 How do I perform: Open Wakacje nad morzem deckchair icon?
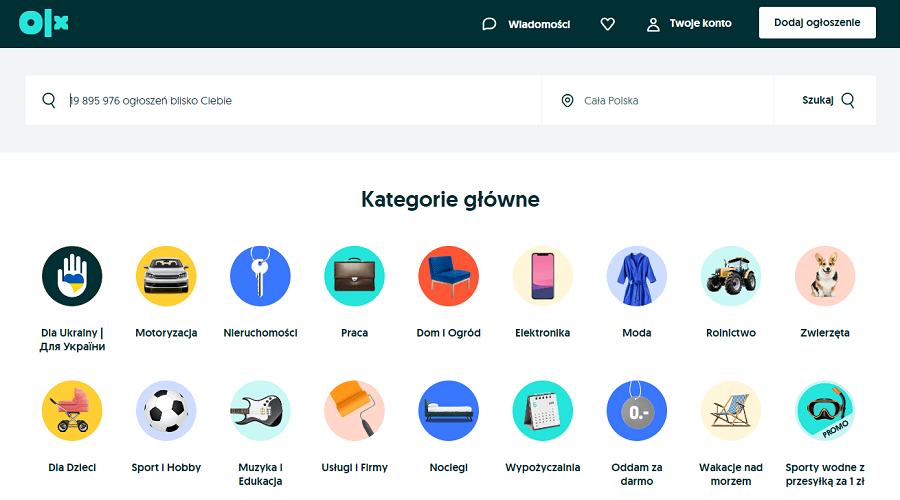[x=731, y=410]
